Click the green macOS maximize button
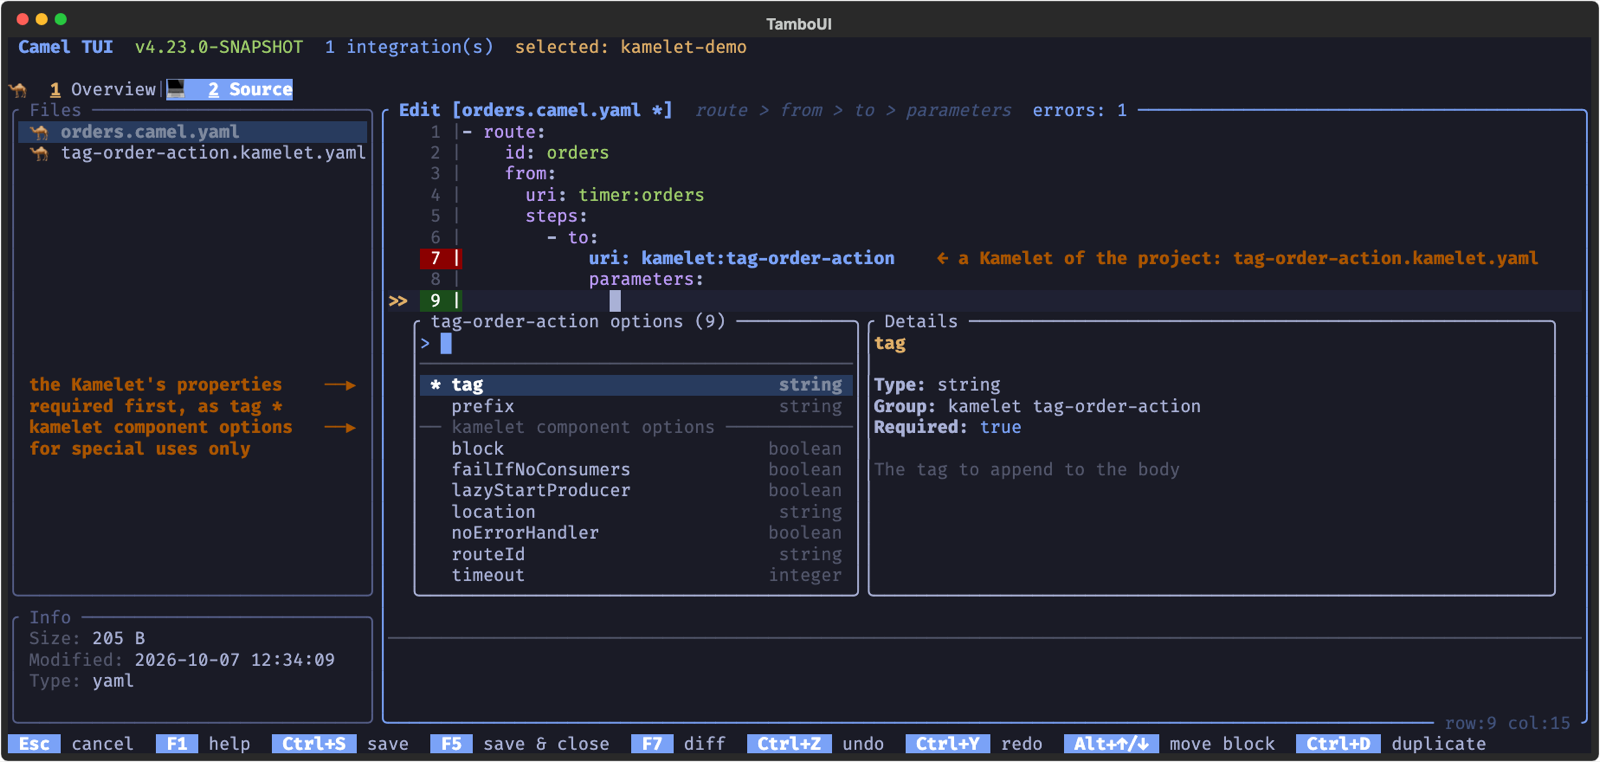The image size is (1600, 762). click(60, 19)
